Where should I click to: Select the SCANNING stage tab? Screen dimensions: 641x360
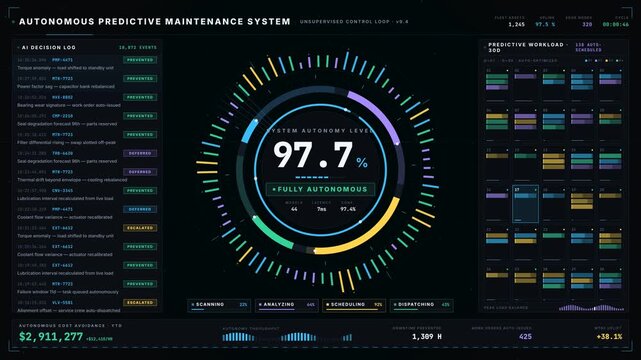[x=219, y=306]
